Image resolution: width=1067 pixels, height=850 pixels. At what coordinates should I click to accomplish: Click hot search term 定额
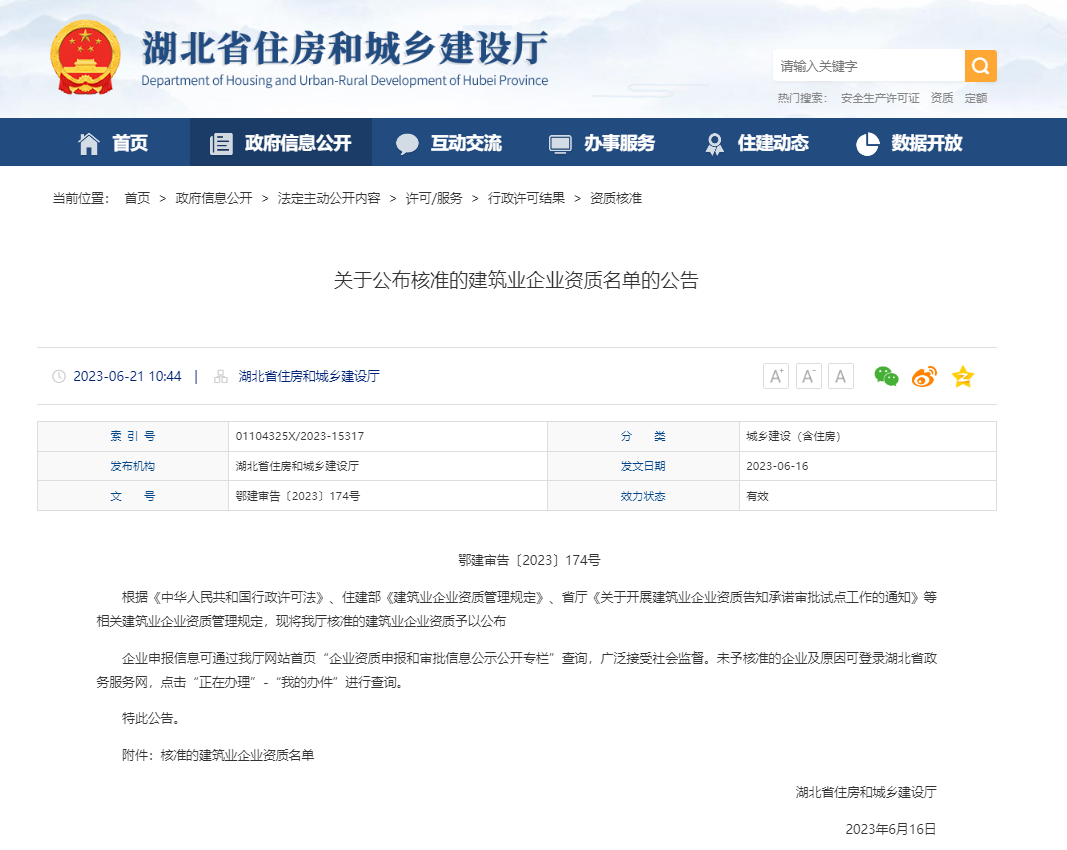pyautogui.click(x=976, y=98)
